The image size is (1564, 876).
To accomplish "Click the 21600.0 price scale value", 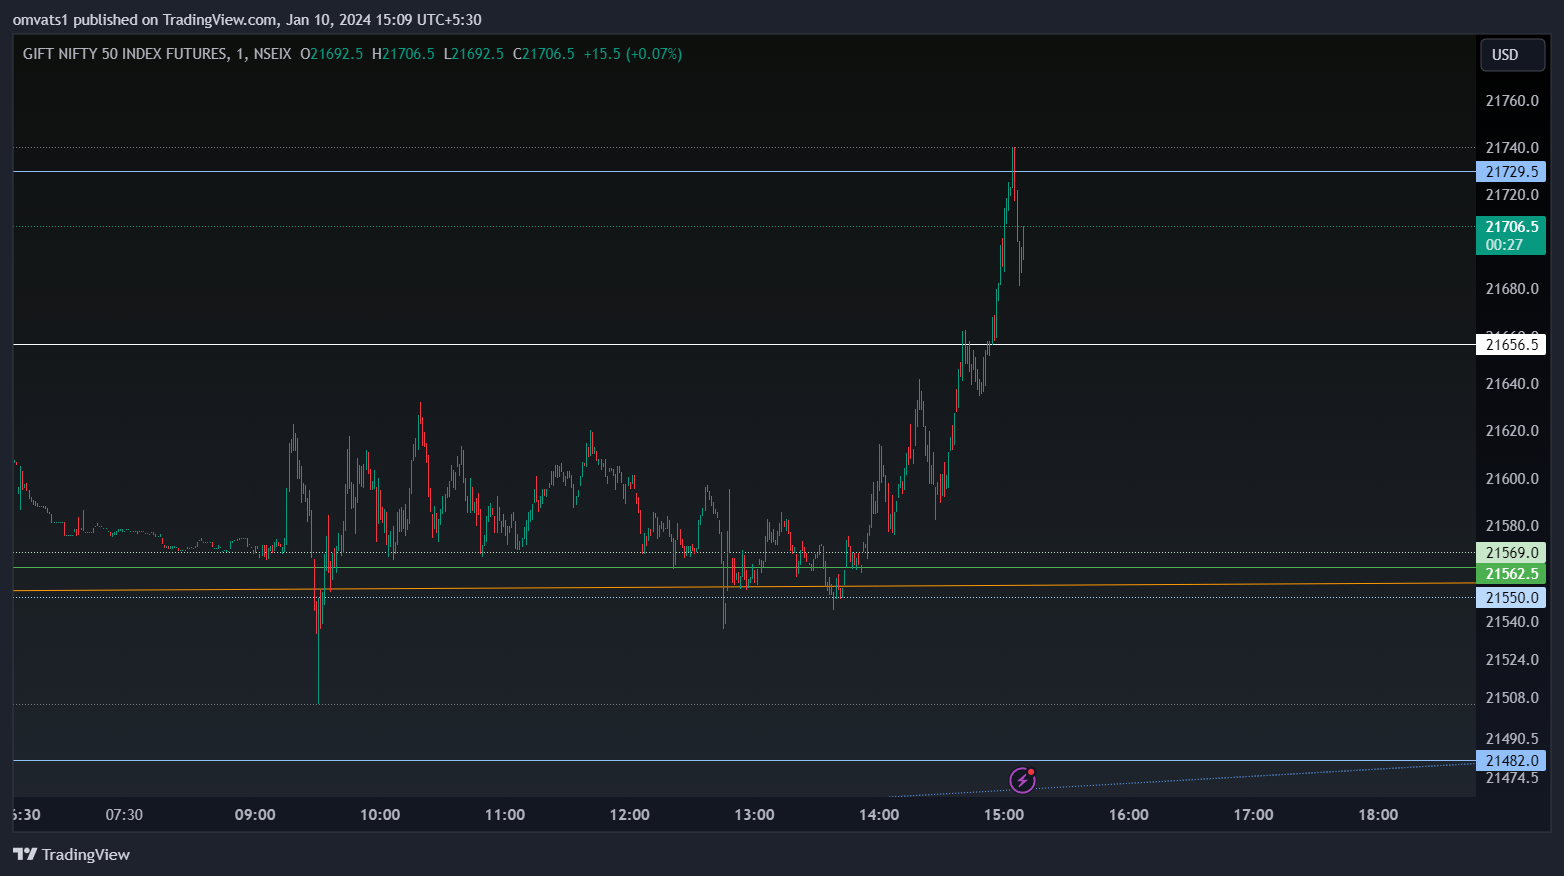I will (x=1512, y=479).
